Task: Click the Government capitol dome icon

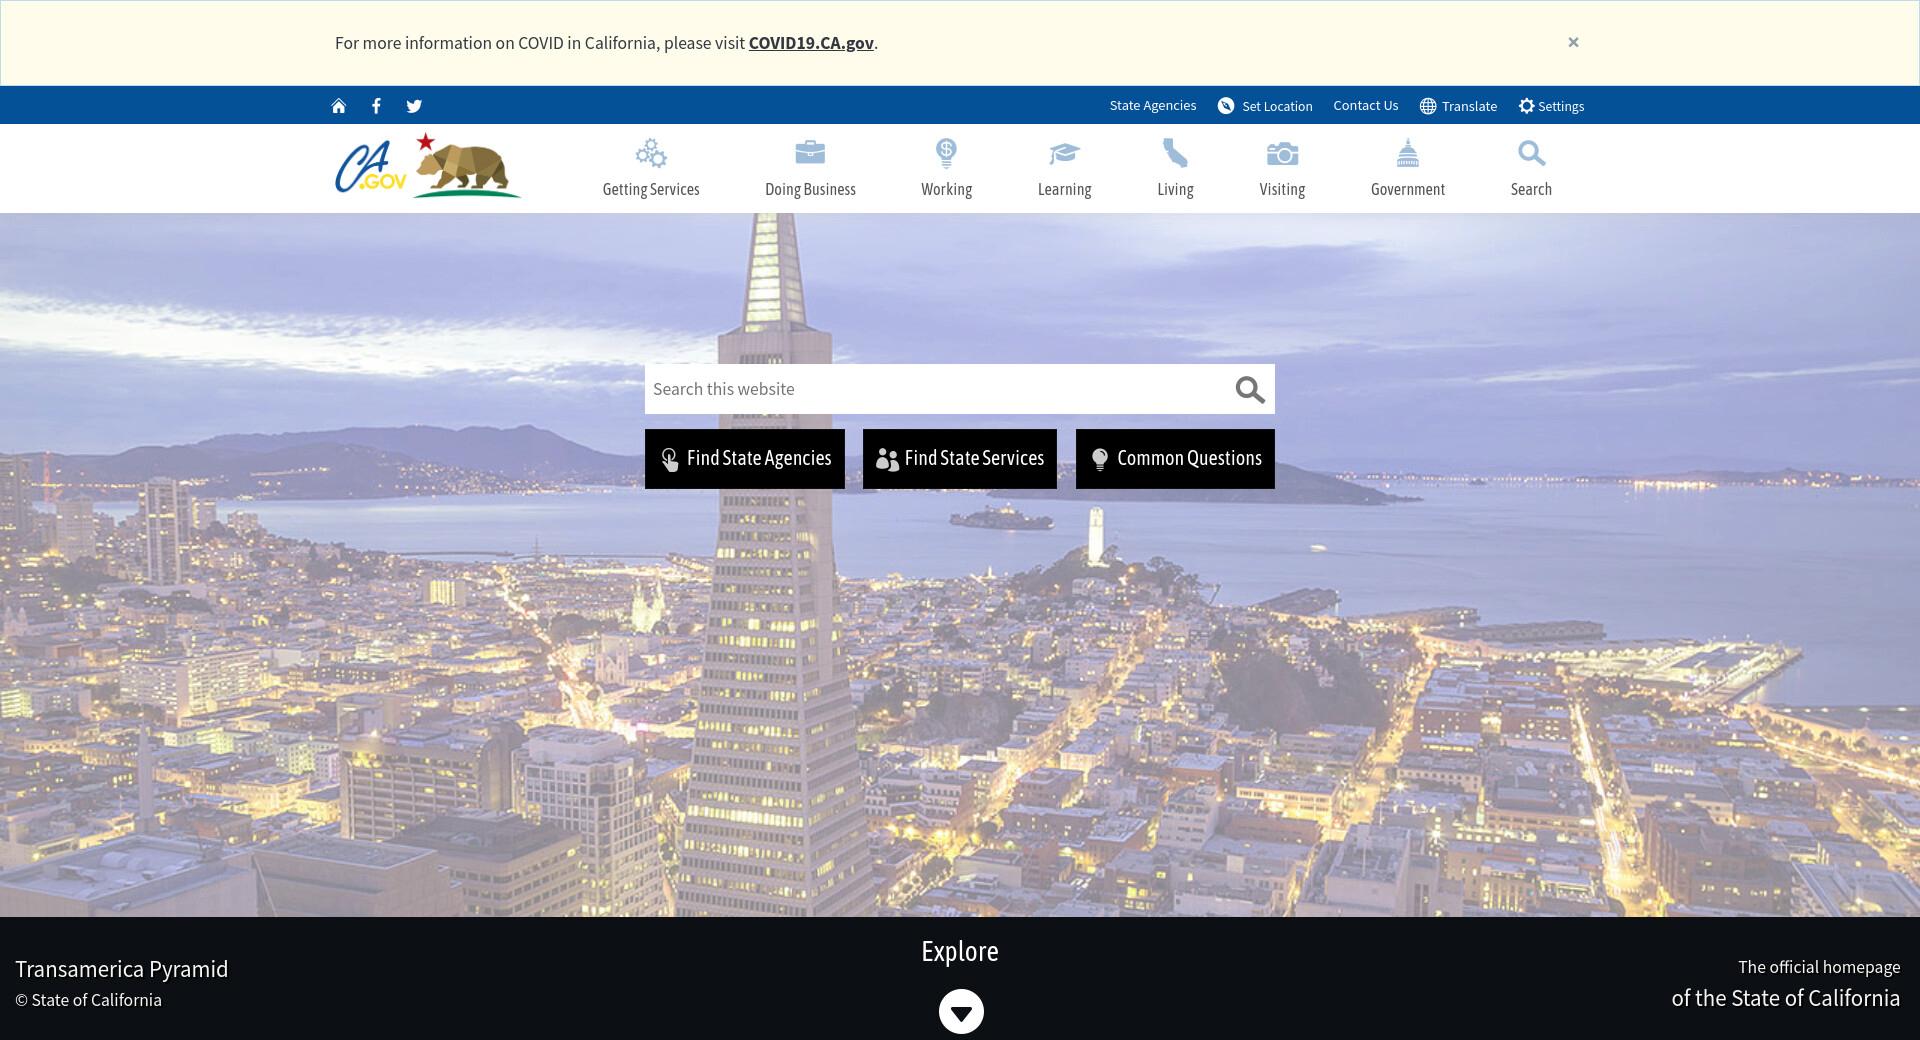Action: 1408,153
